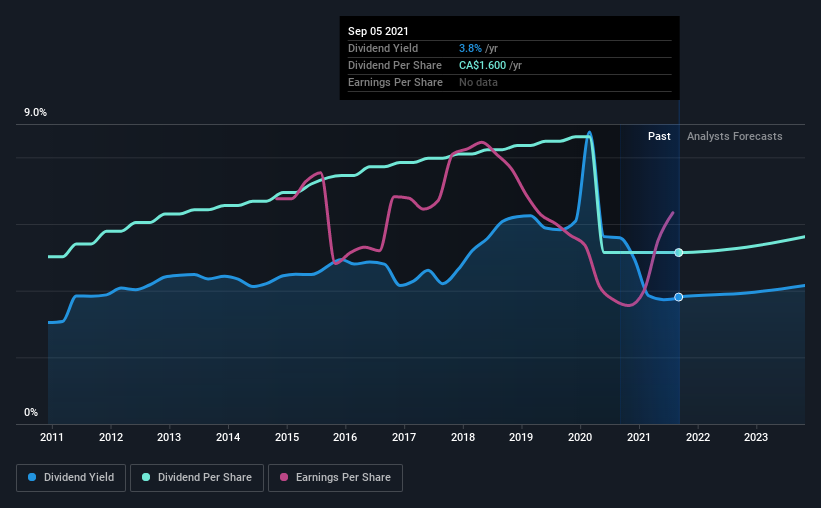This screenshot has height=508, width=821.
Task: Click the CA$1.600 dividend per share value
Action: point(483,65)
